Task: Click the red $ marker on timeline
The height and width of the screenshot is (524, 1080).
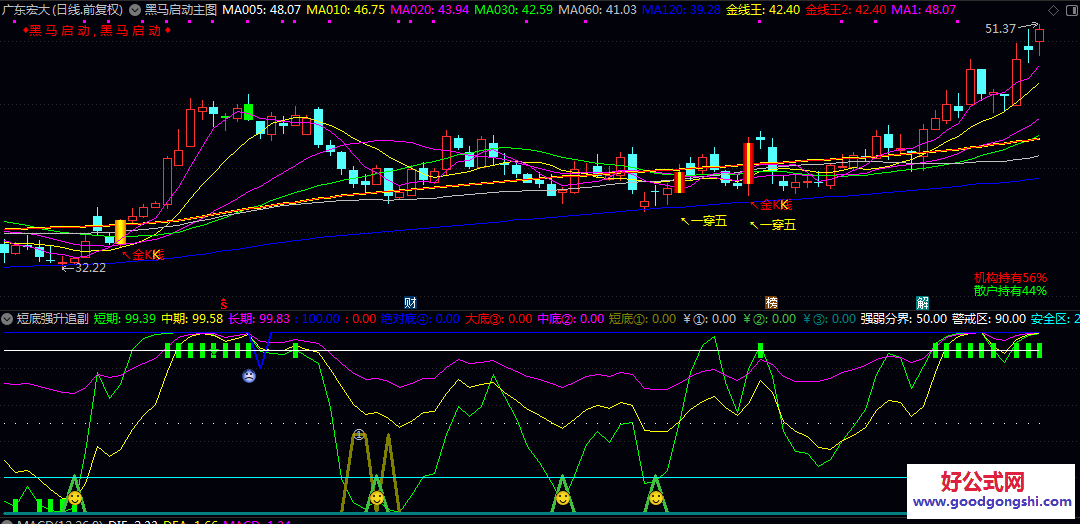Action: pos(225,302)
